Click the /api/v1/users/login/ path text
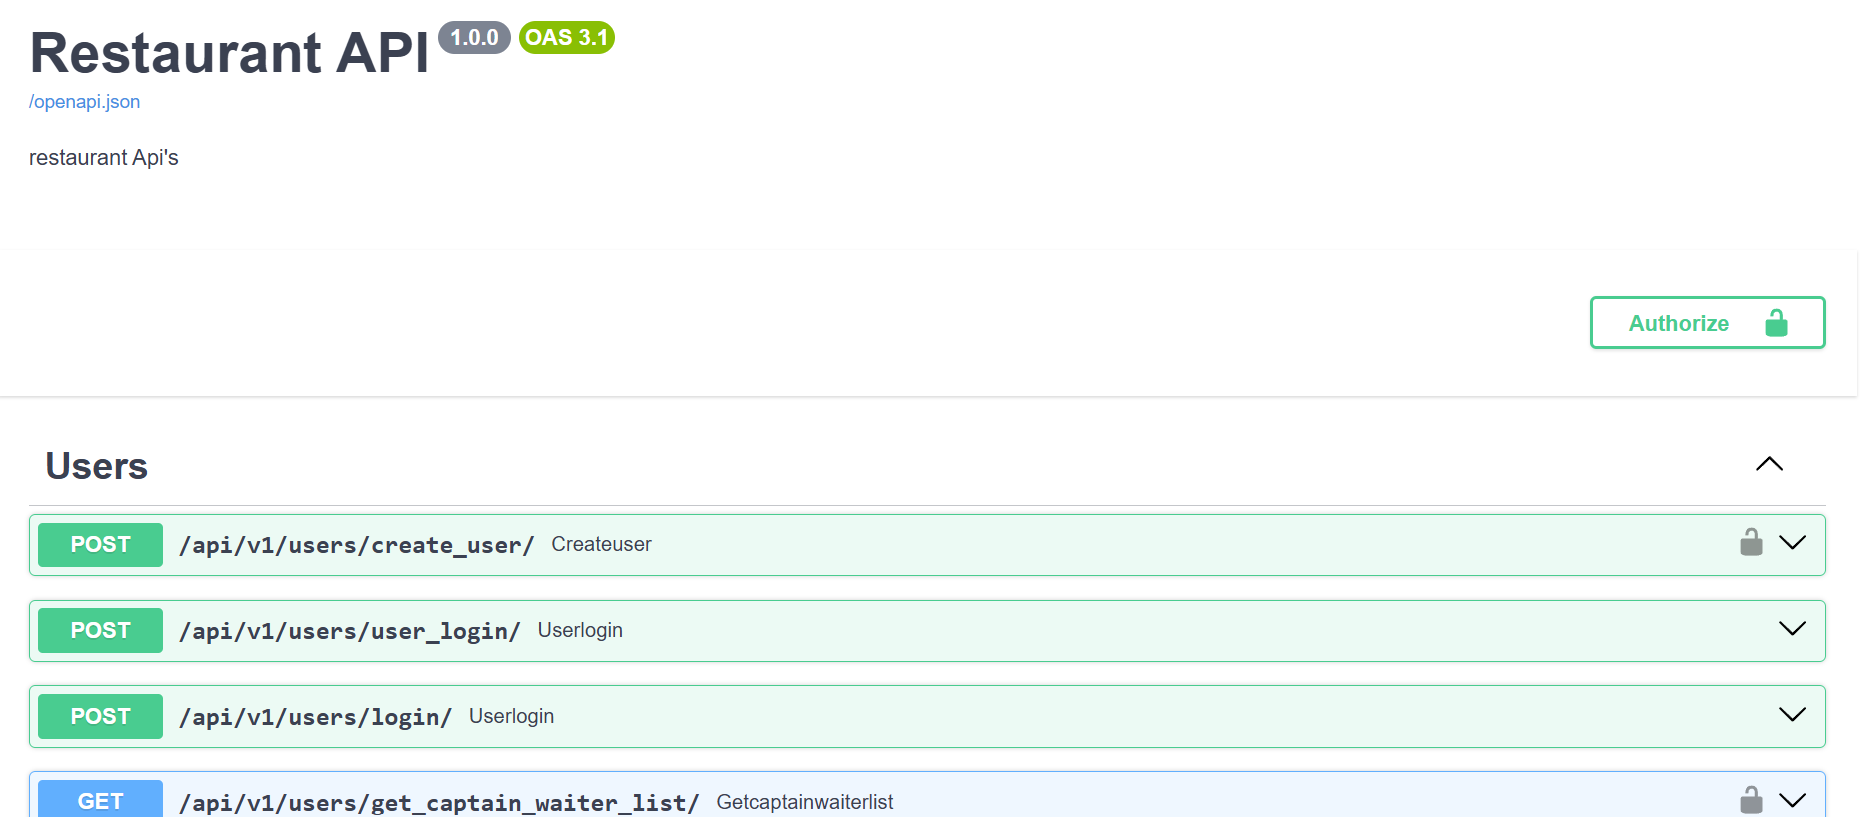 coord(315,718)
